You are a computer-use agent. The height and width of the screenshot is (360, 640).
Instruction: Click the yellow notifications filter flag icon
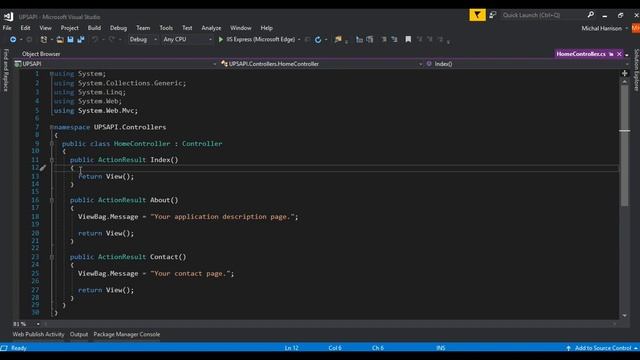tap(477, 15)
